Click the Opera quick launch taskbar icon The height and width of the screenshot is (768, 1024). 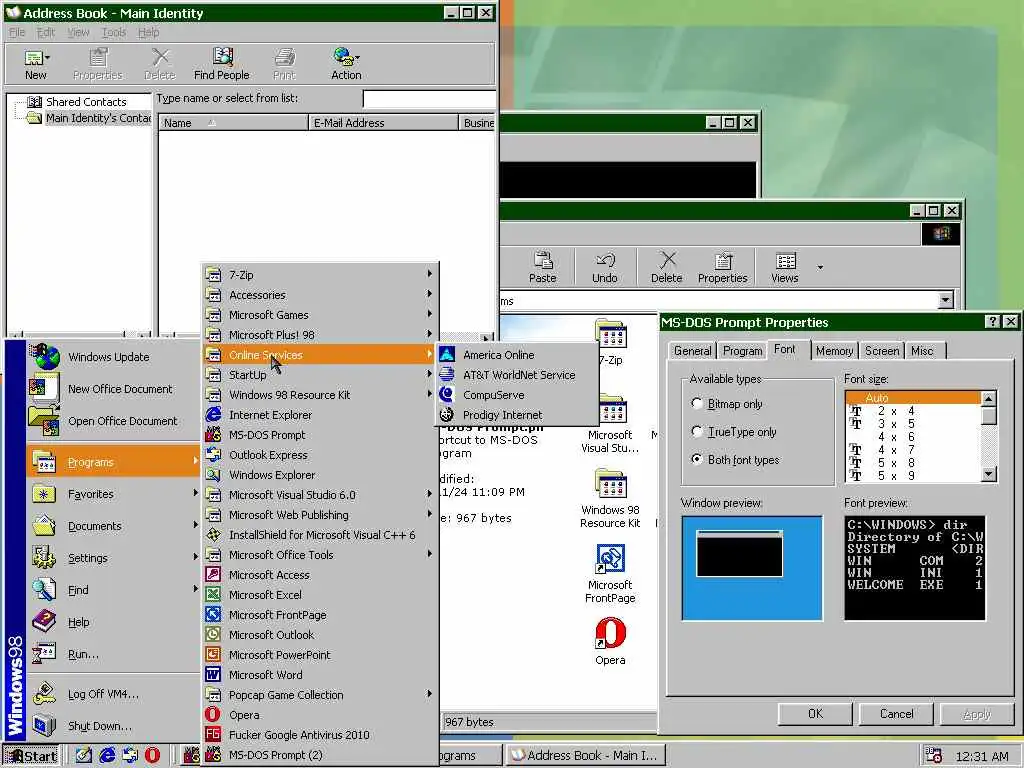152,755
